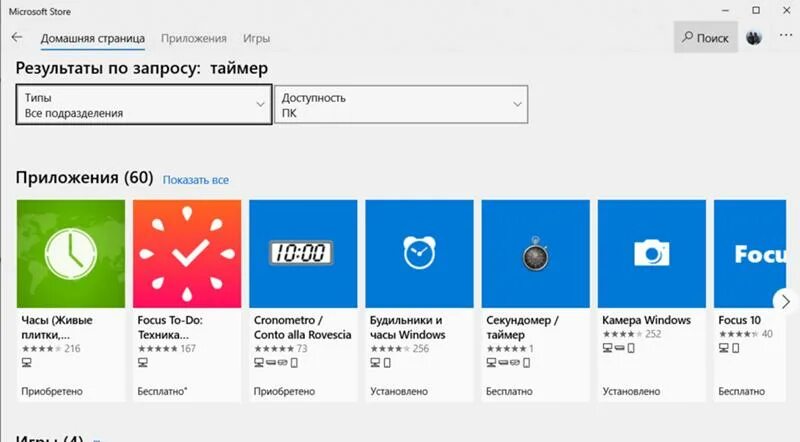Open the Focus 10 app tile

(750, 254)
